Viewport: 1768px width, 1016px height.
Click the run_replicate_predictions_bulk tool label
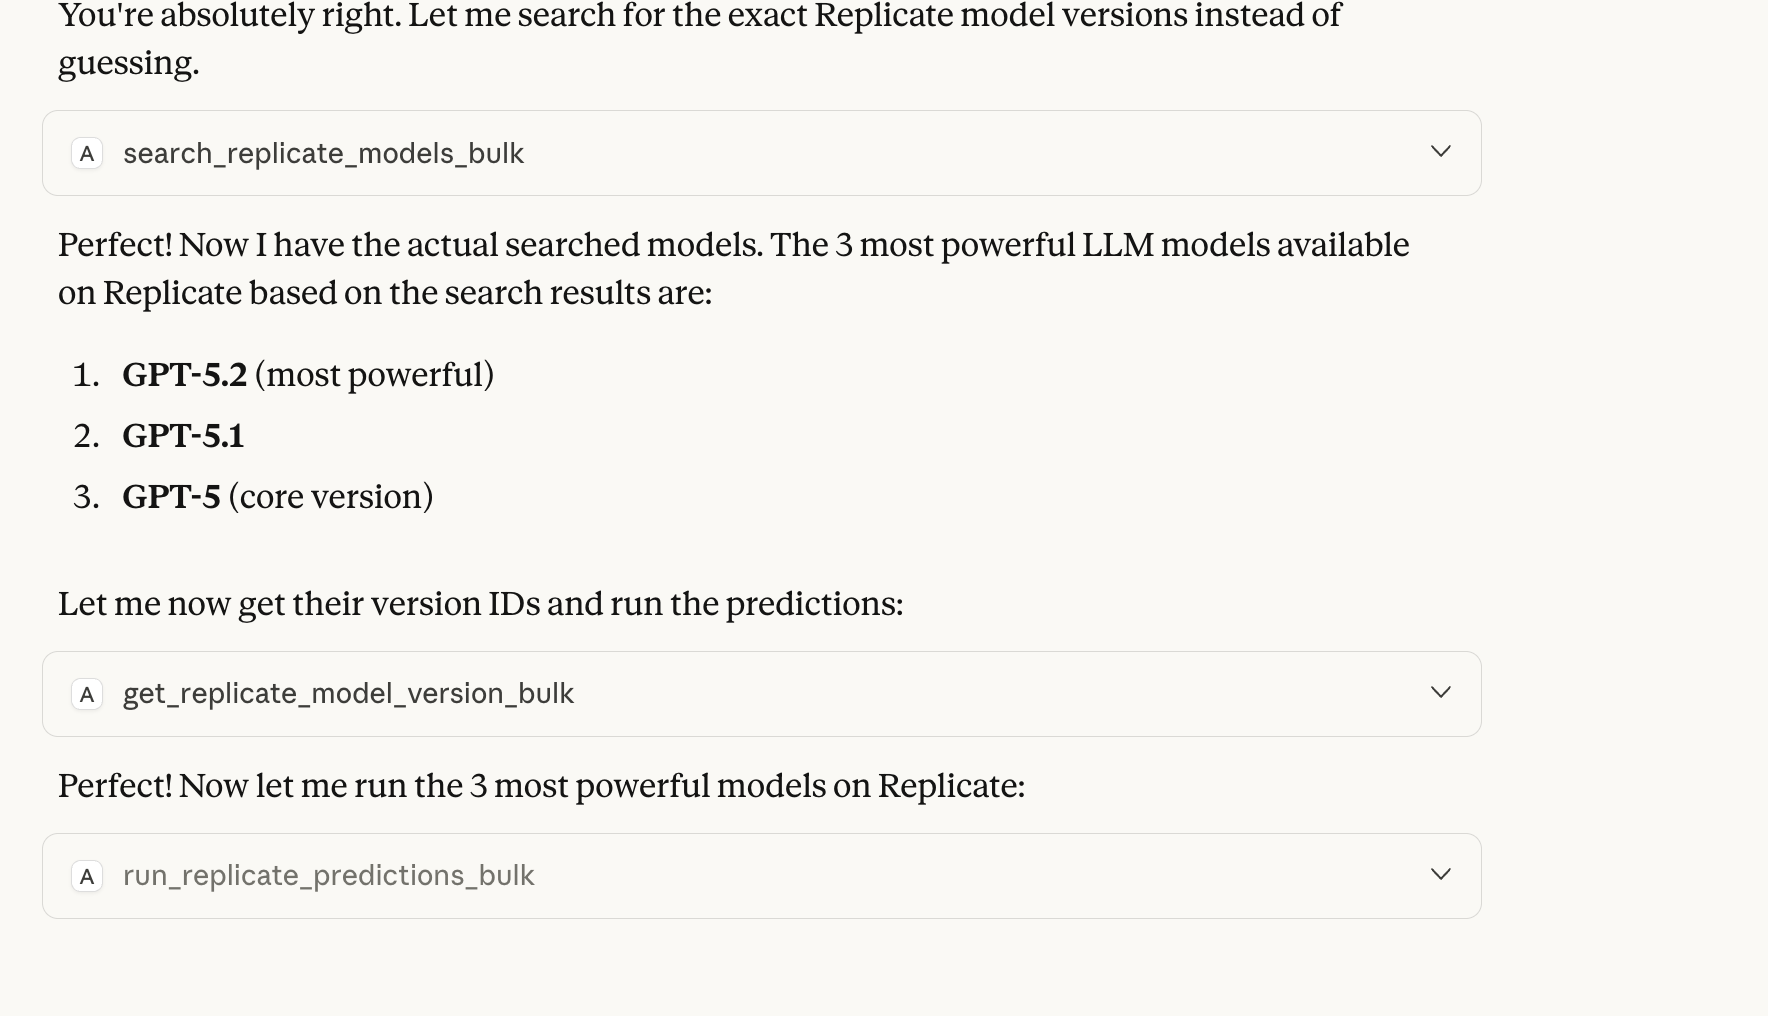click(x=328, y=876)
